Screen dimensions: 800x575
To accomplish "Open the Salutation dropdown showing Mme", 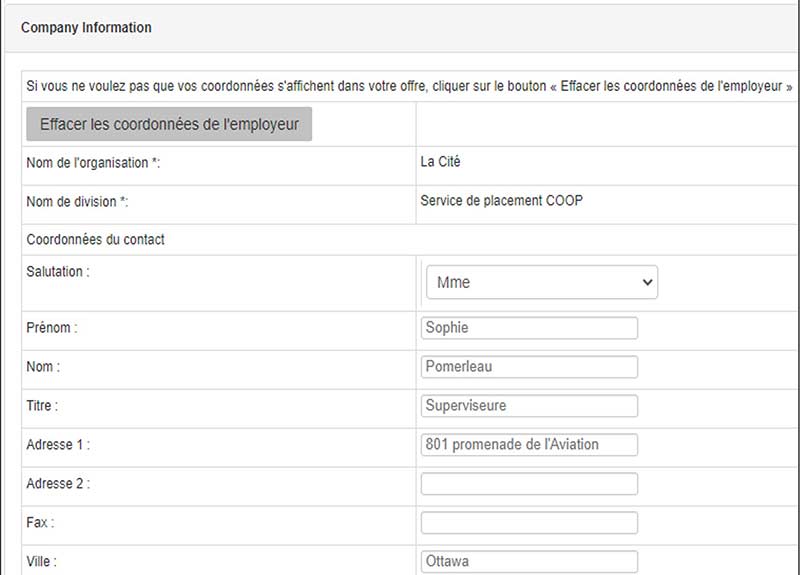I will point(542,282).
